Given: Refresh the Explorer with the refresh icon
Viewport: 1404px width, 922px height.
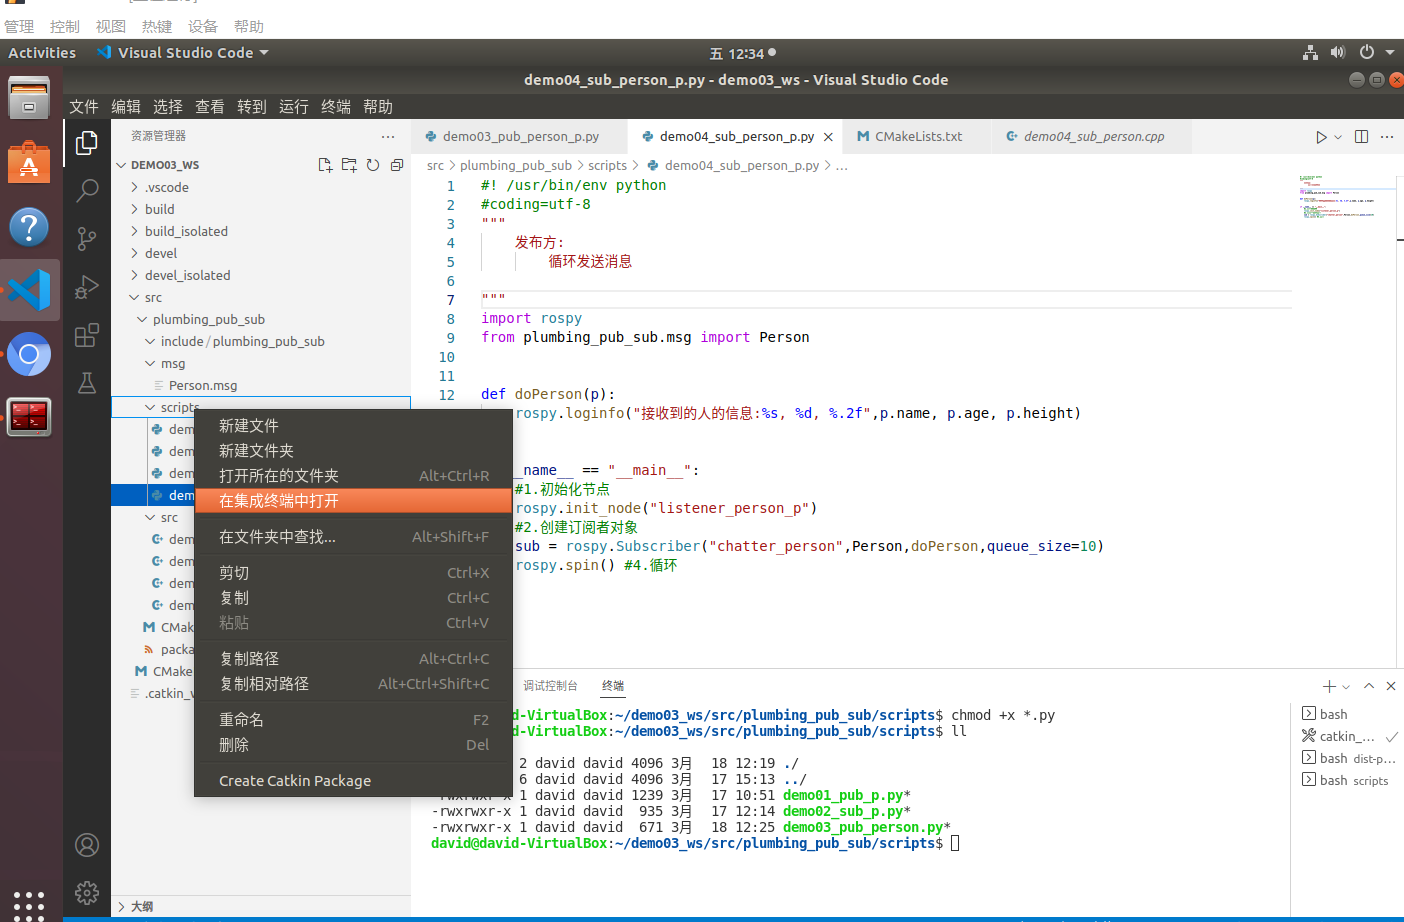Looking at the screenshot, I should (x=371, y=165).
